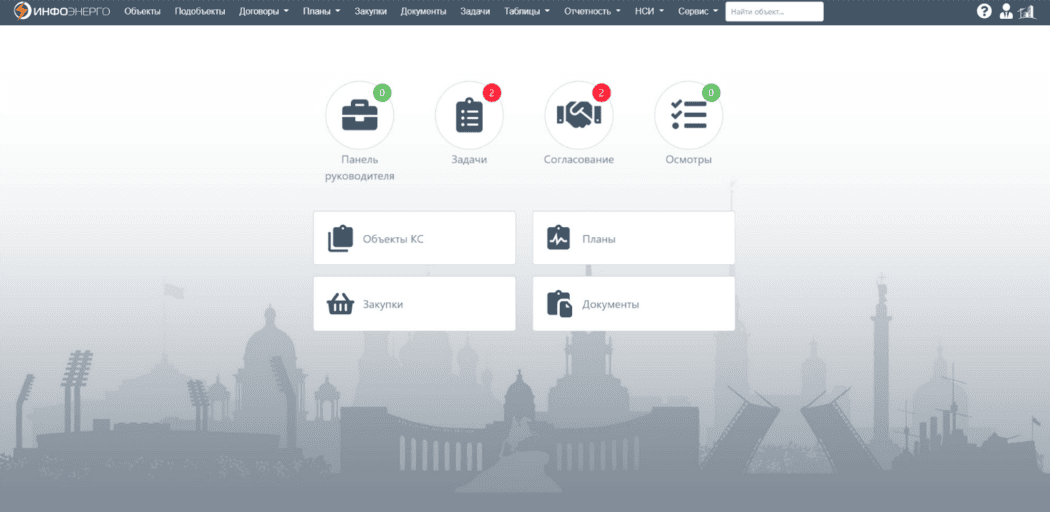This screenshot has width=1050, height=512.
Task: Click the red 2 badge on Согласование
Action: pos(601,93)
